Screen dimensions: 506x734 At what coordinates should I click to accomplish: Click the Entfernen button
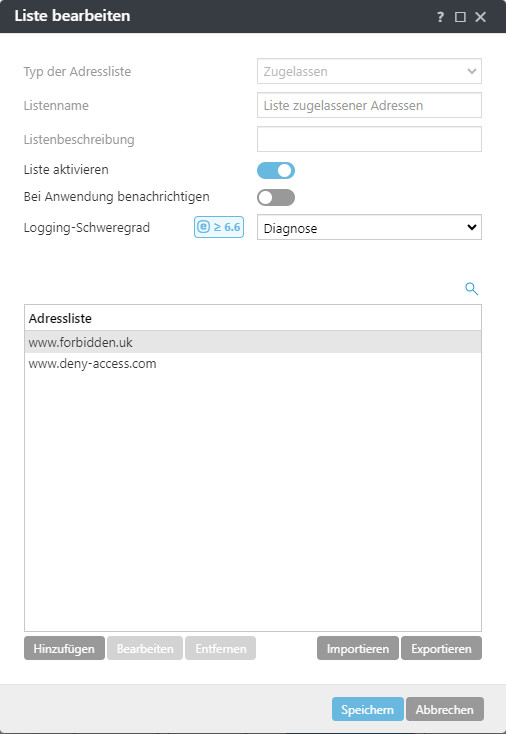pos(220,648)
